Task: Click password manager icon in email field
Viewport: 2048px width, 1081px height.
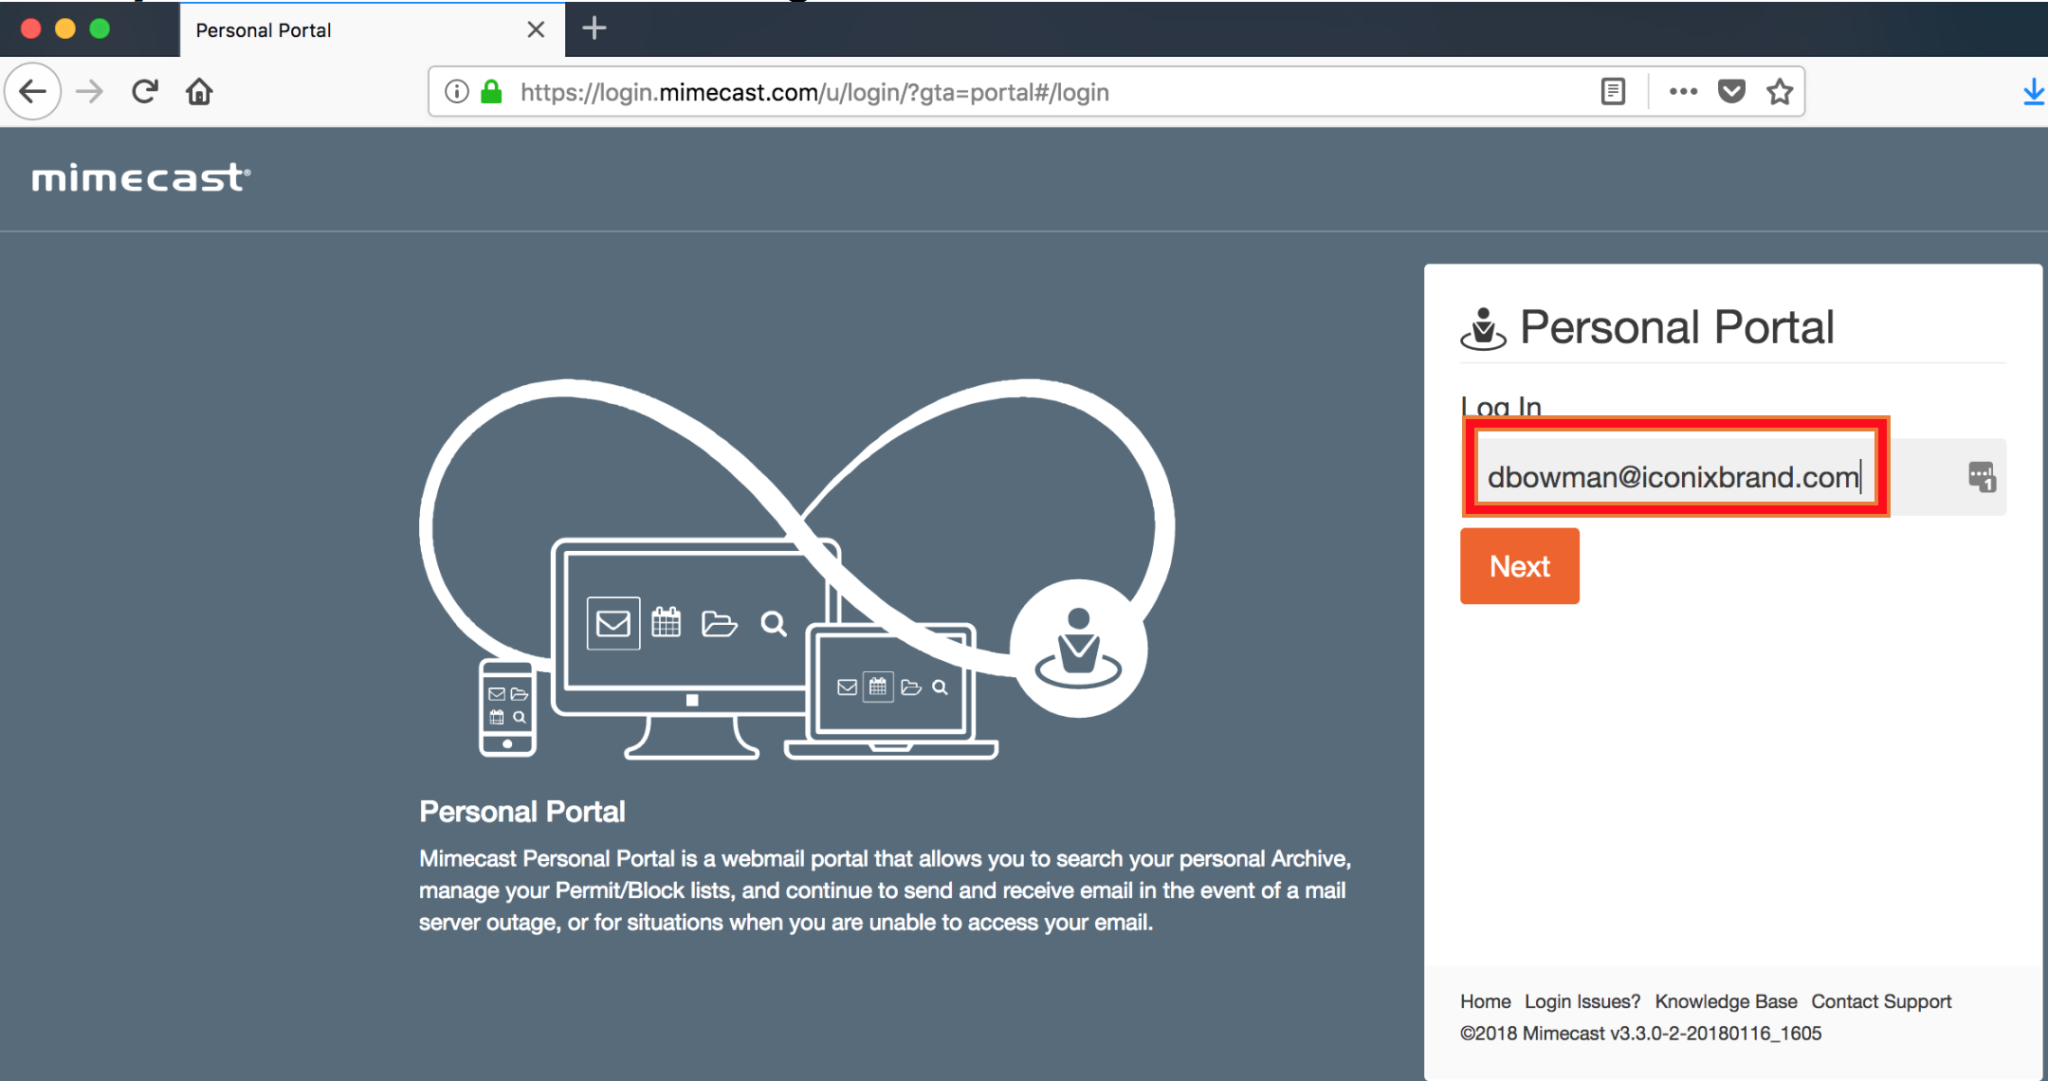Action: click(x=1981, y=477)
